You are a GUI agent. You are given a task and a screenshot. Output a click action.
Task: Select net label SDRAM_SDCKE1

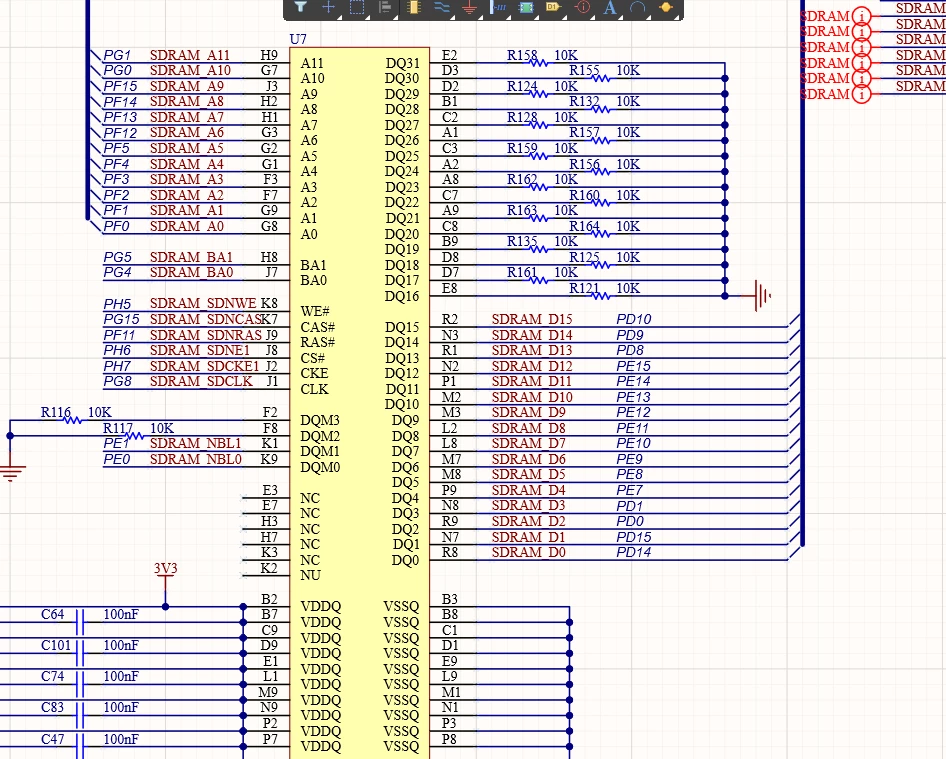205,366
